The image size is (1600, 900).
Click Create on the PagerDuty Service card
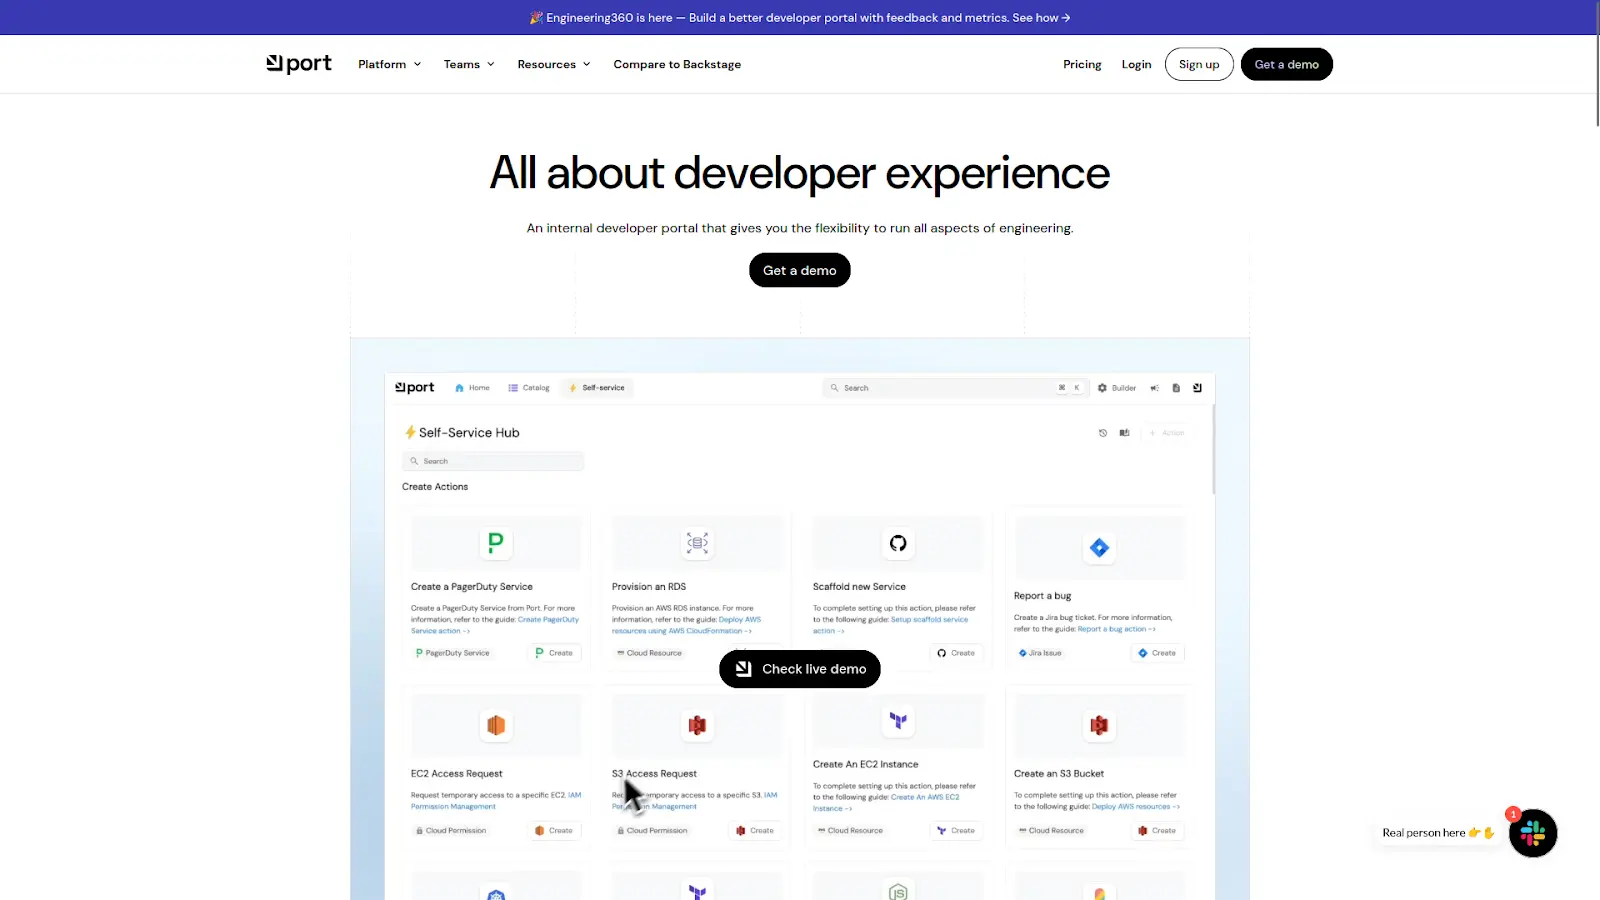(x=554, y=653)
